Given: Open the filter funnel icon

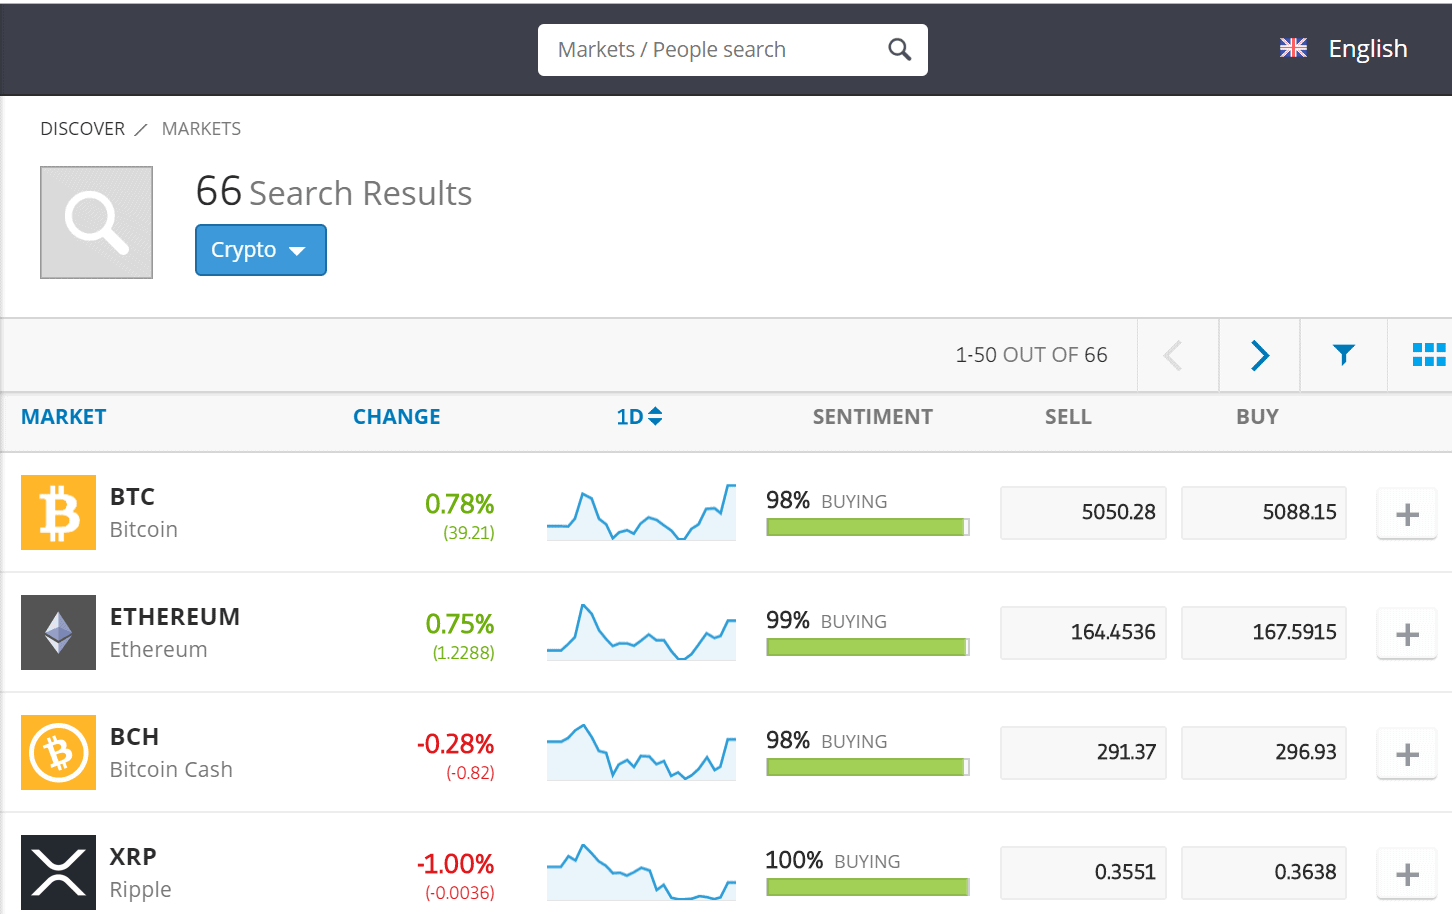Looking at the screenshot, I should tap(1343, 354).
